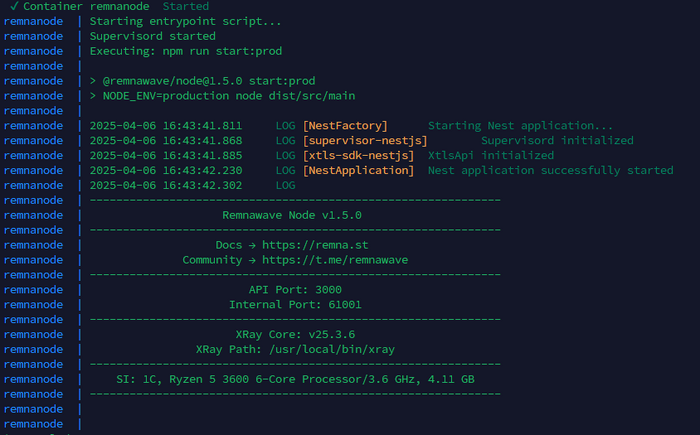Click the Remnawave Node v1.5.0 banner title
700x435 pixels.
pyautogui.click(x=292, y=215)
